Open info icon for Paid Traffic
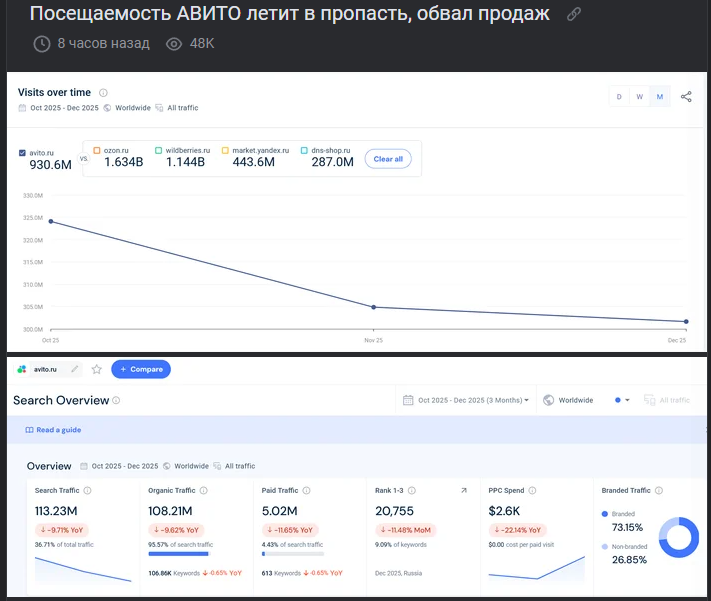 tap(307, 490)
